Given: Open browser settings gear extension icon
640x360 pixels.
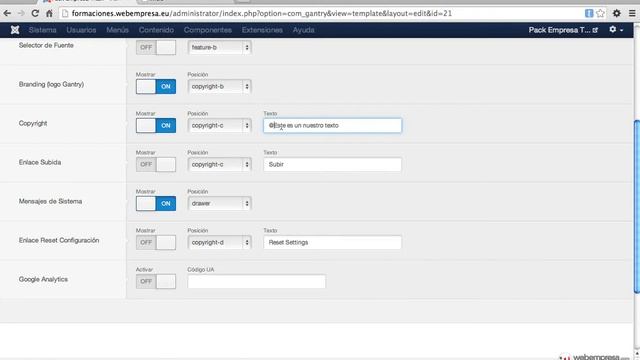Looking at the screenshot, I should tap(617, 13).
